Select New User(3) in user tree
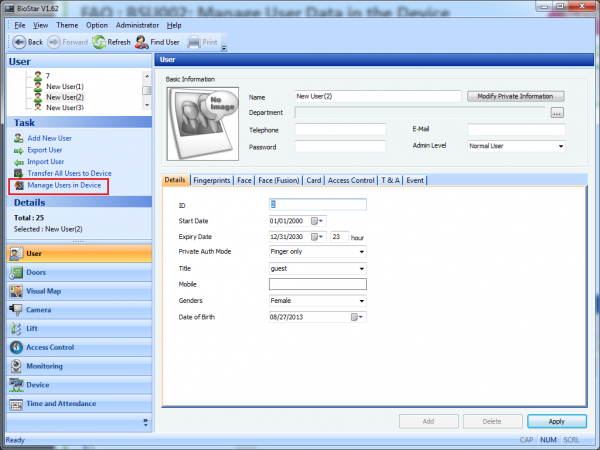The width and height of the screenshot is (600, 450). coord(64,107)
